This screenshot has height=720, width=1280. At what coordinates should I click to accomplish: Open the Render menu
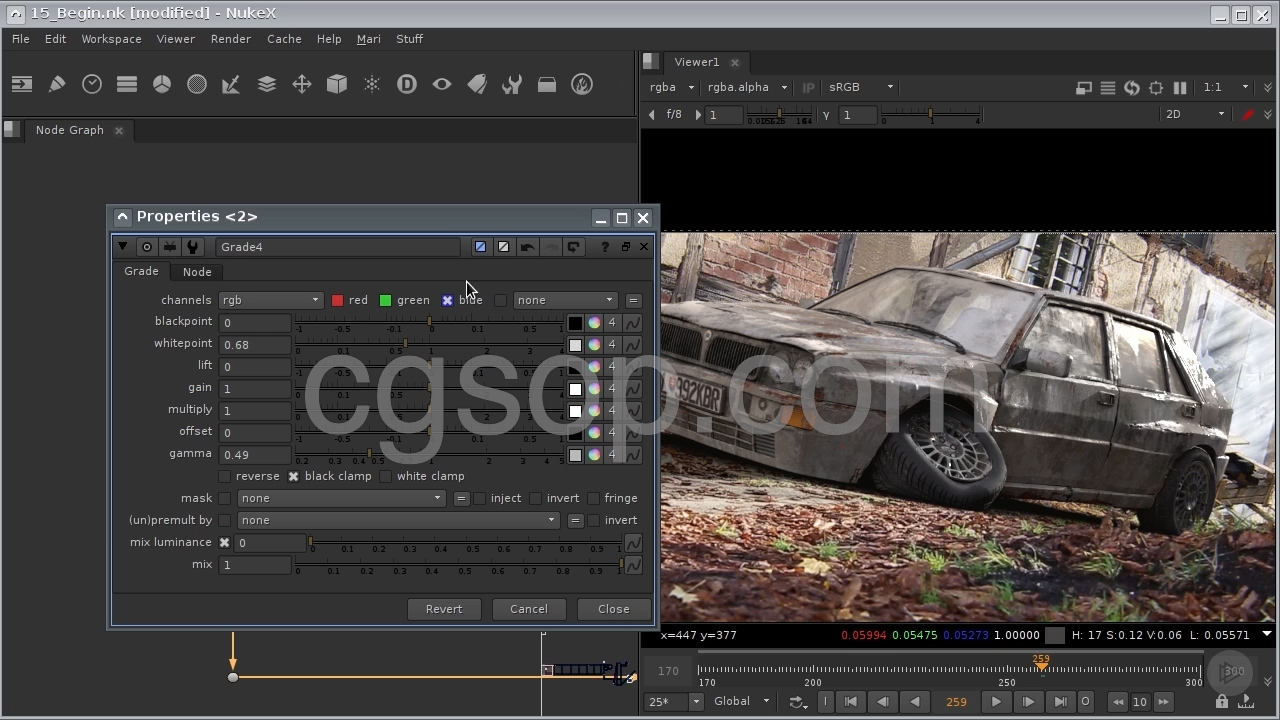coord(230,39)
